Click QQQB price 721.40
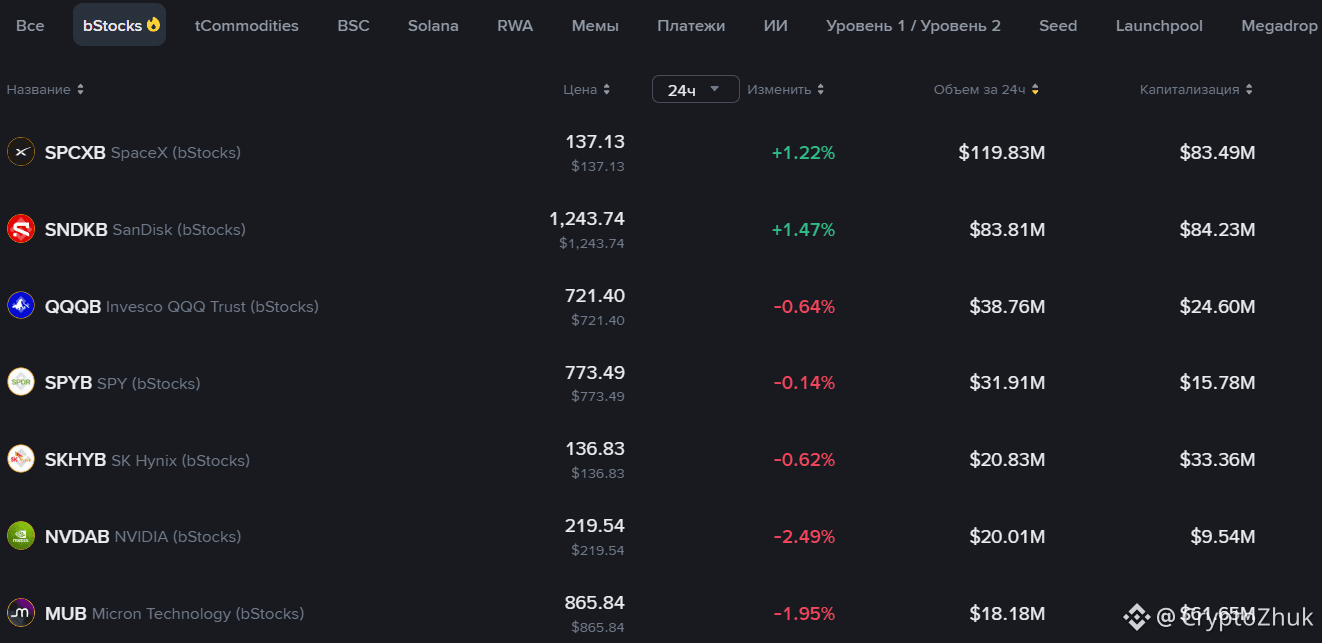 coord(595,296)
